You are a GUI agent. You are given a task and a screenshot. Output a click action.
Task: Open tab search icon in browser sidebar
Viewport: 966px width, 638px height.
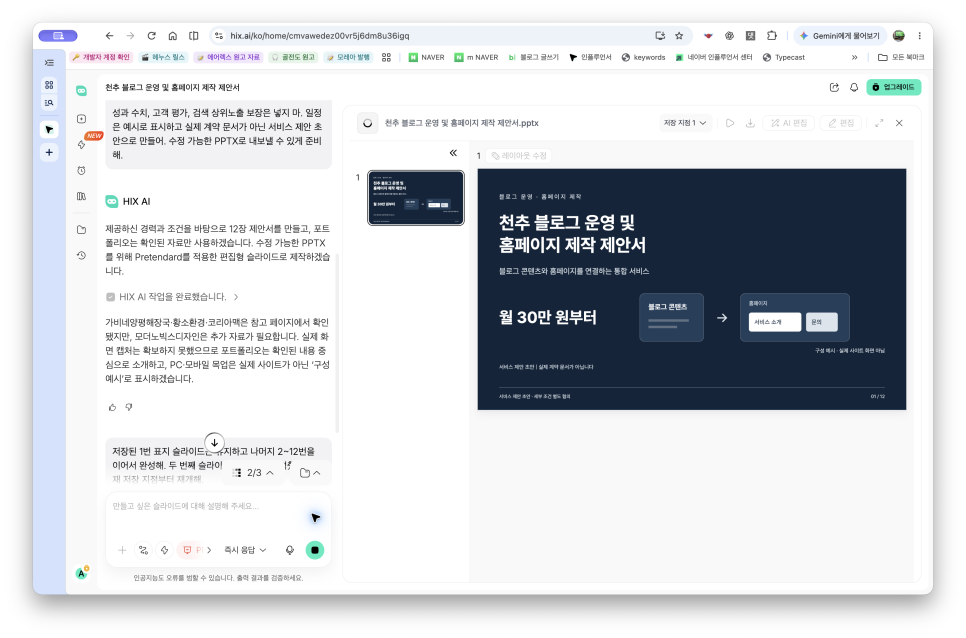pos(49,103)
